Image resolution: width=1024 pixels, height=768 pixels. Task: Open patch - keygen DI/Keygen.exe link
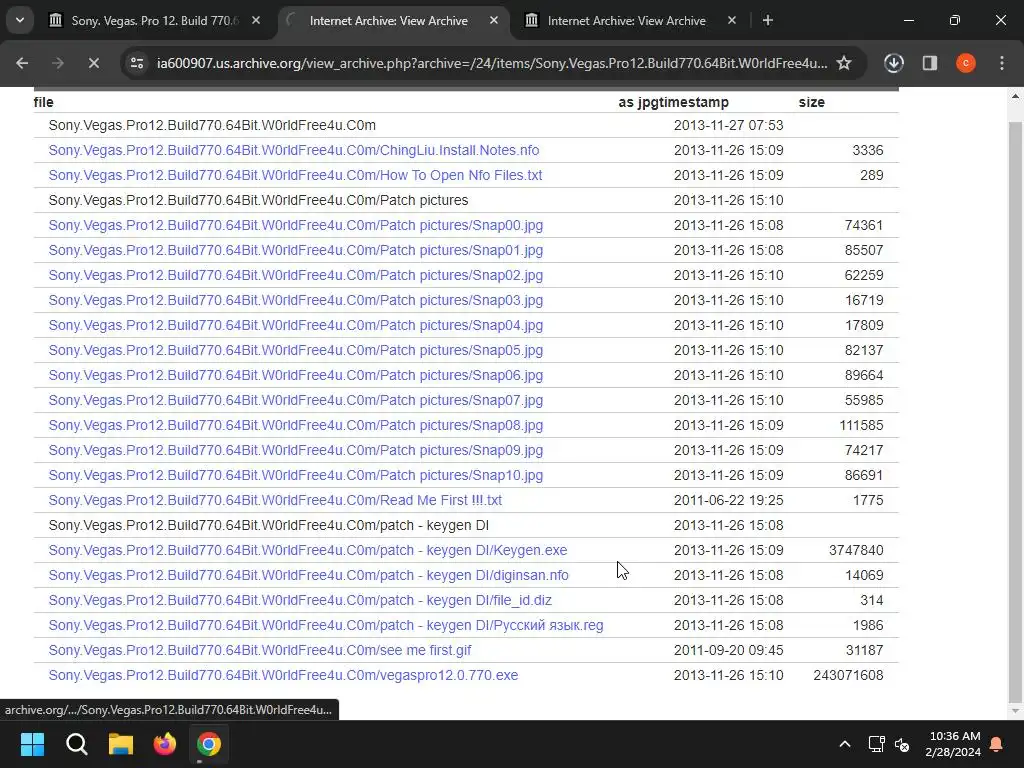pyautogui.click(x=308, y=551)
